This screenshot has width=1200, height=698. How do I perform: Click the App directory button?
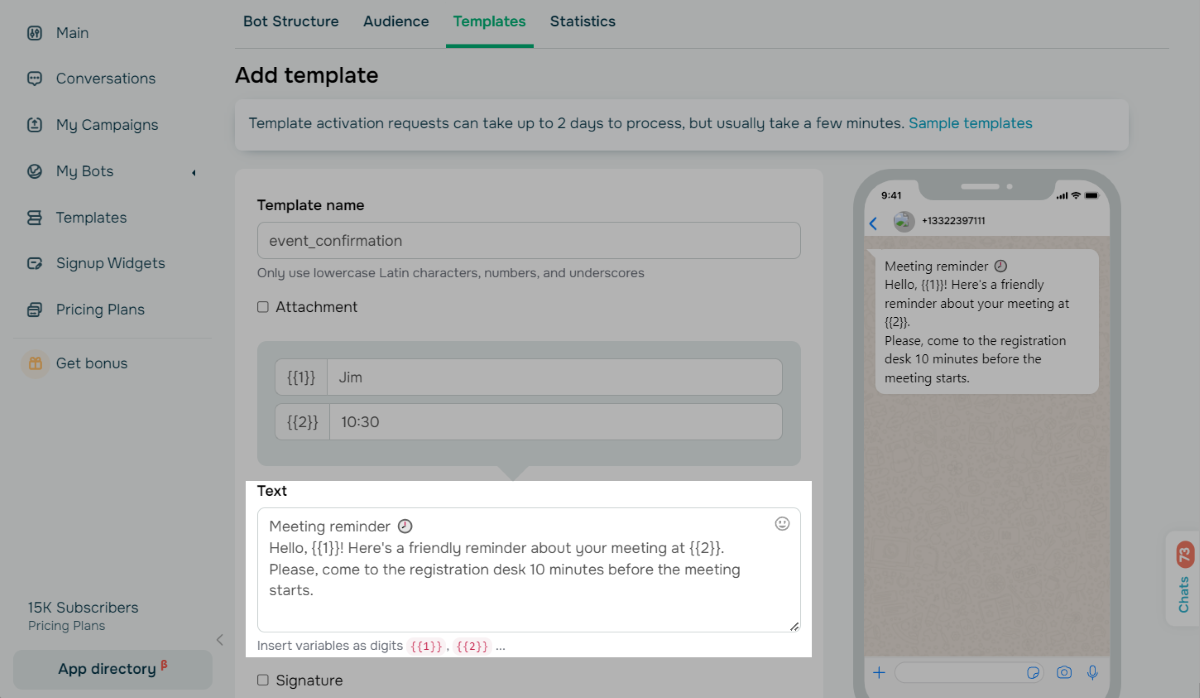pos(112,669)
